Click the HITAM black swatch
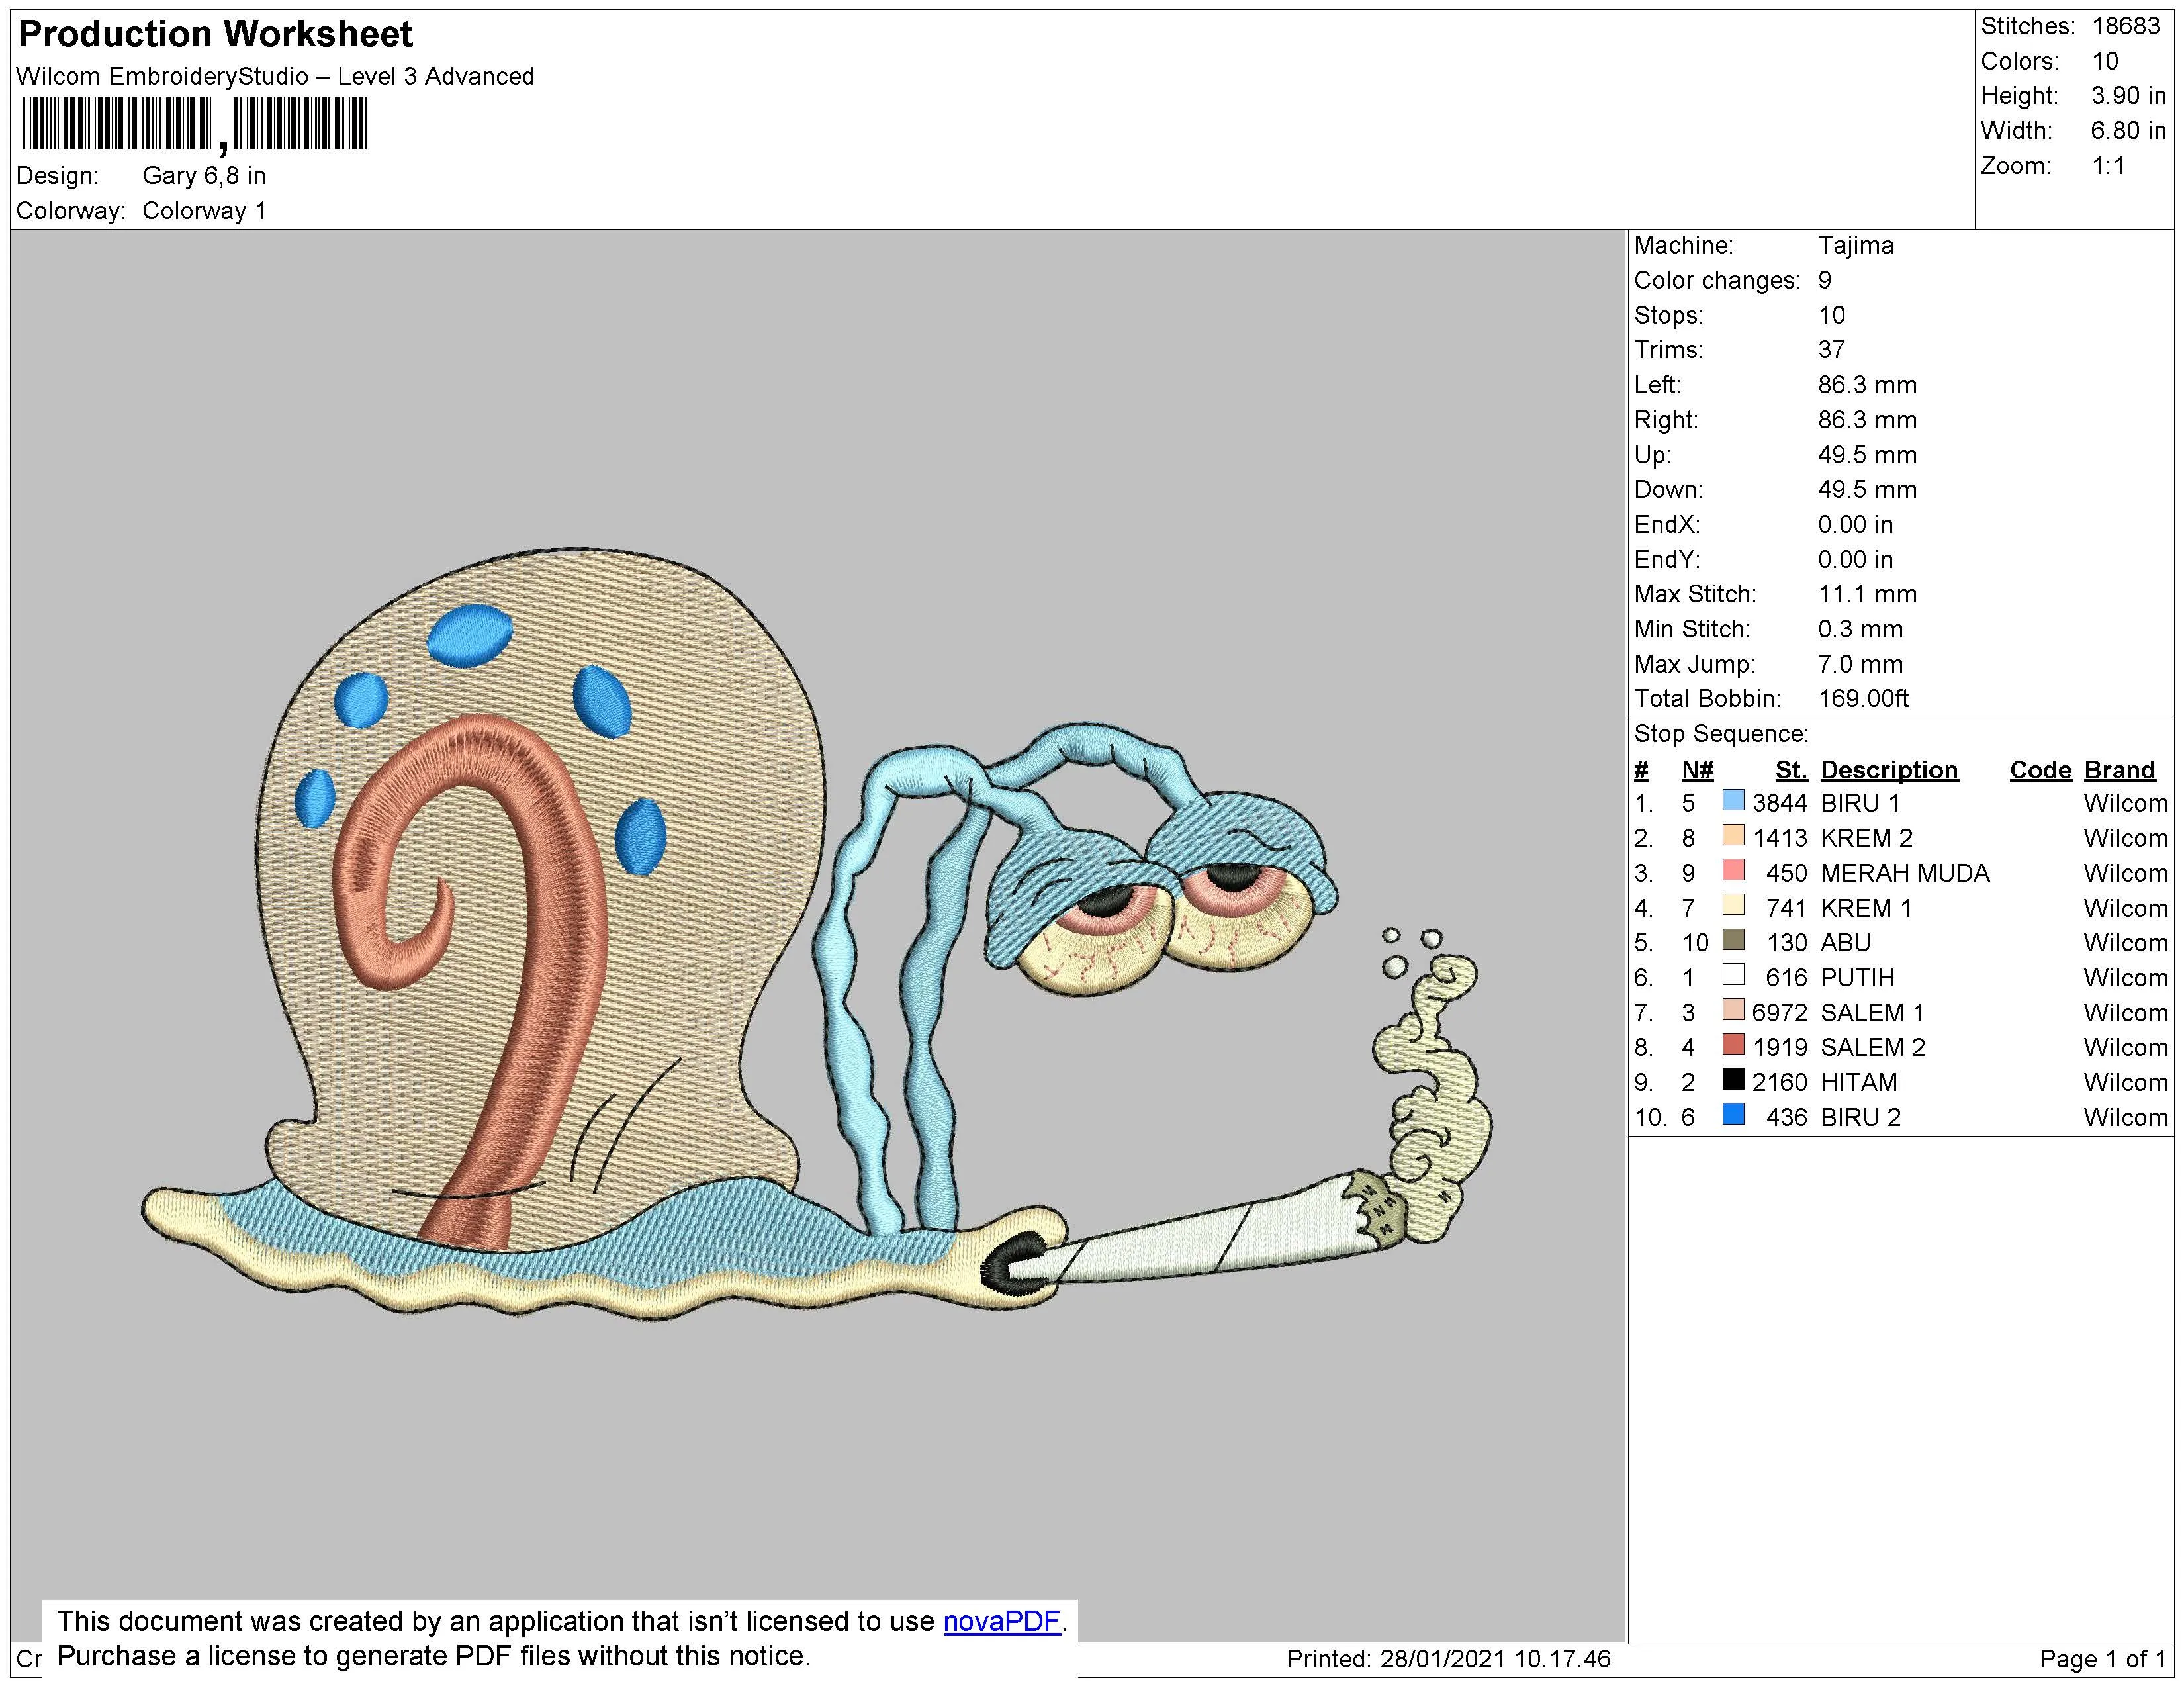This screenshot has width=2184, height=1688. pyautogui.click(x=1733, y=1080)
